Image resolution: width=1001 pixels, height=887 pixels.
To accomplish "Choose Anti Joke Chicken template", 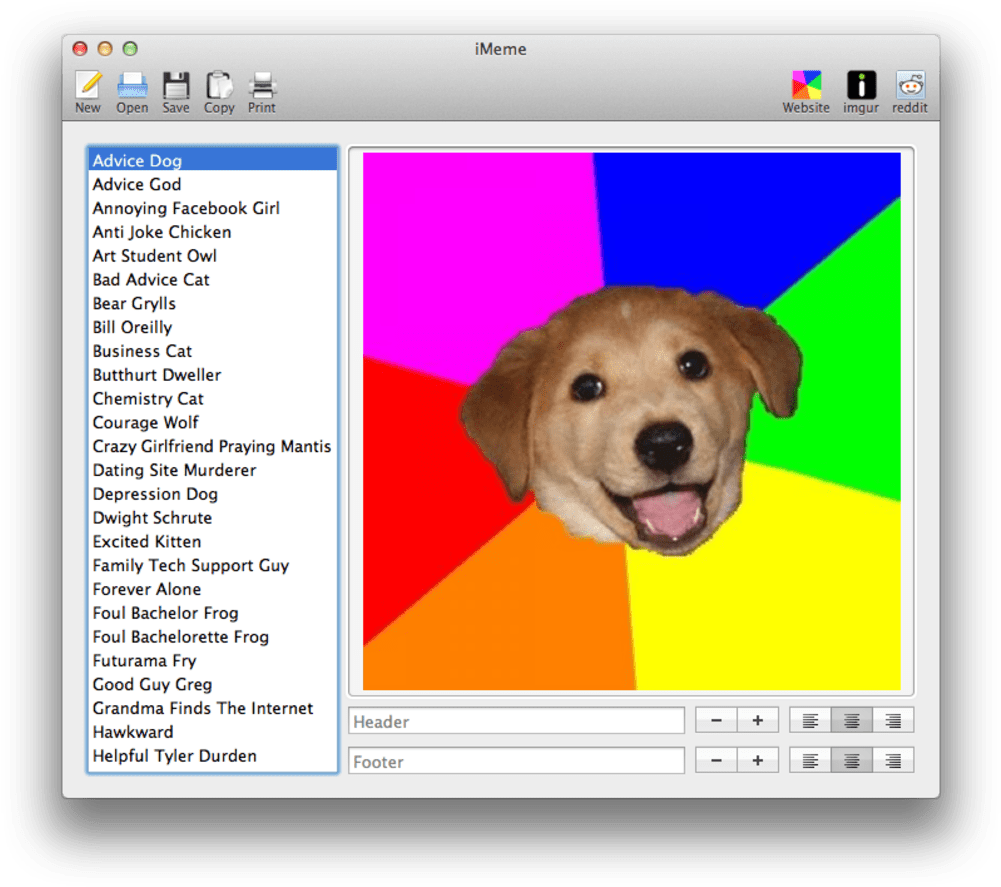I will point(213,232).
